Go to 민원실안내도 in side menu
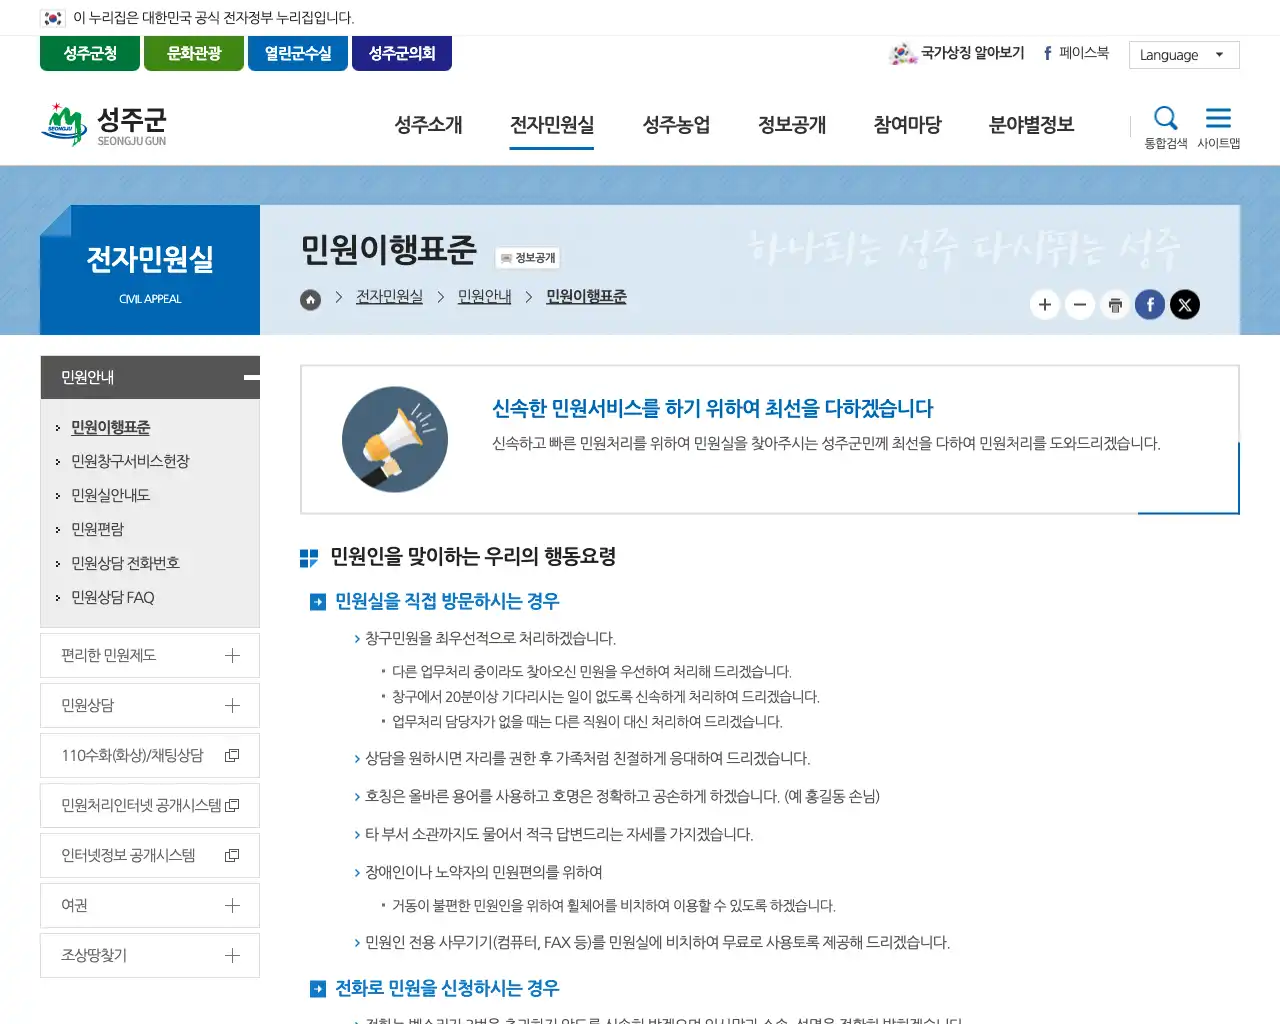This screenshot has width=1280, height=1024. (110, 496)
